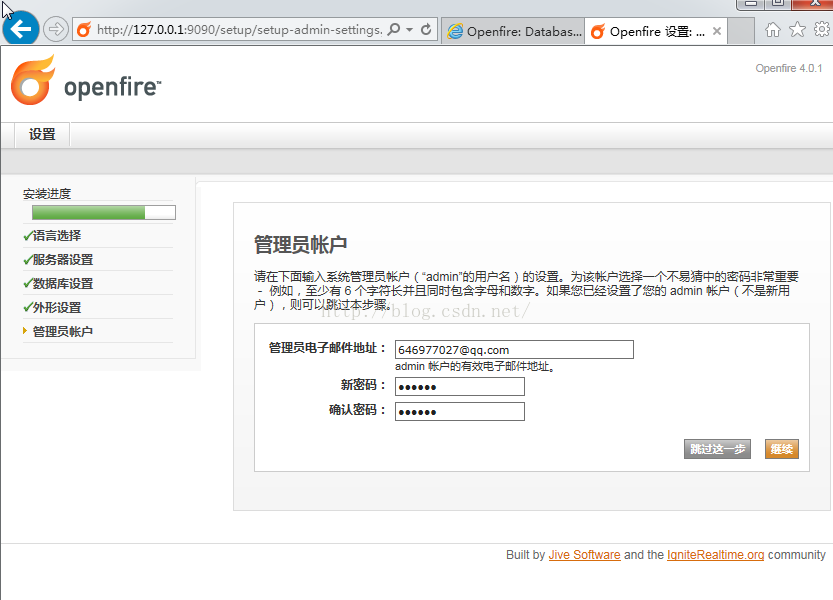Click the browser back arrow button
Image resolution: width=833 pixels, height=600 pixels.
[x=21, y=29]
